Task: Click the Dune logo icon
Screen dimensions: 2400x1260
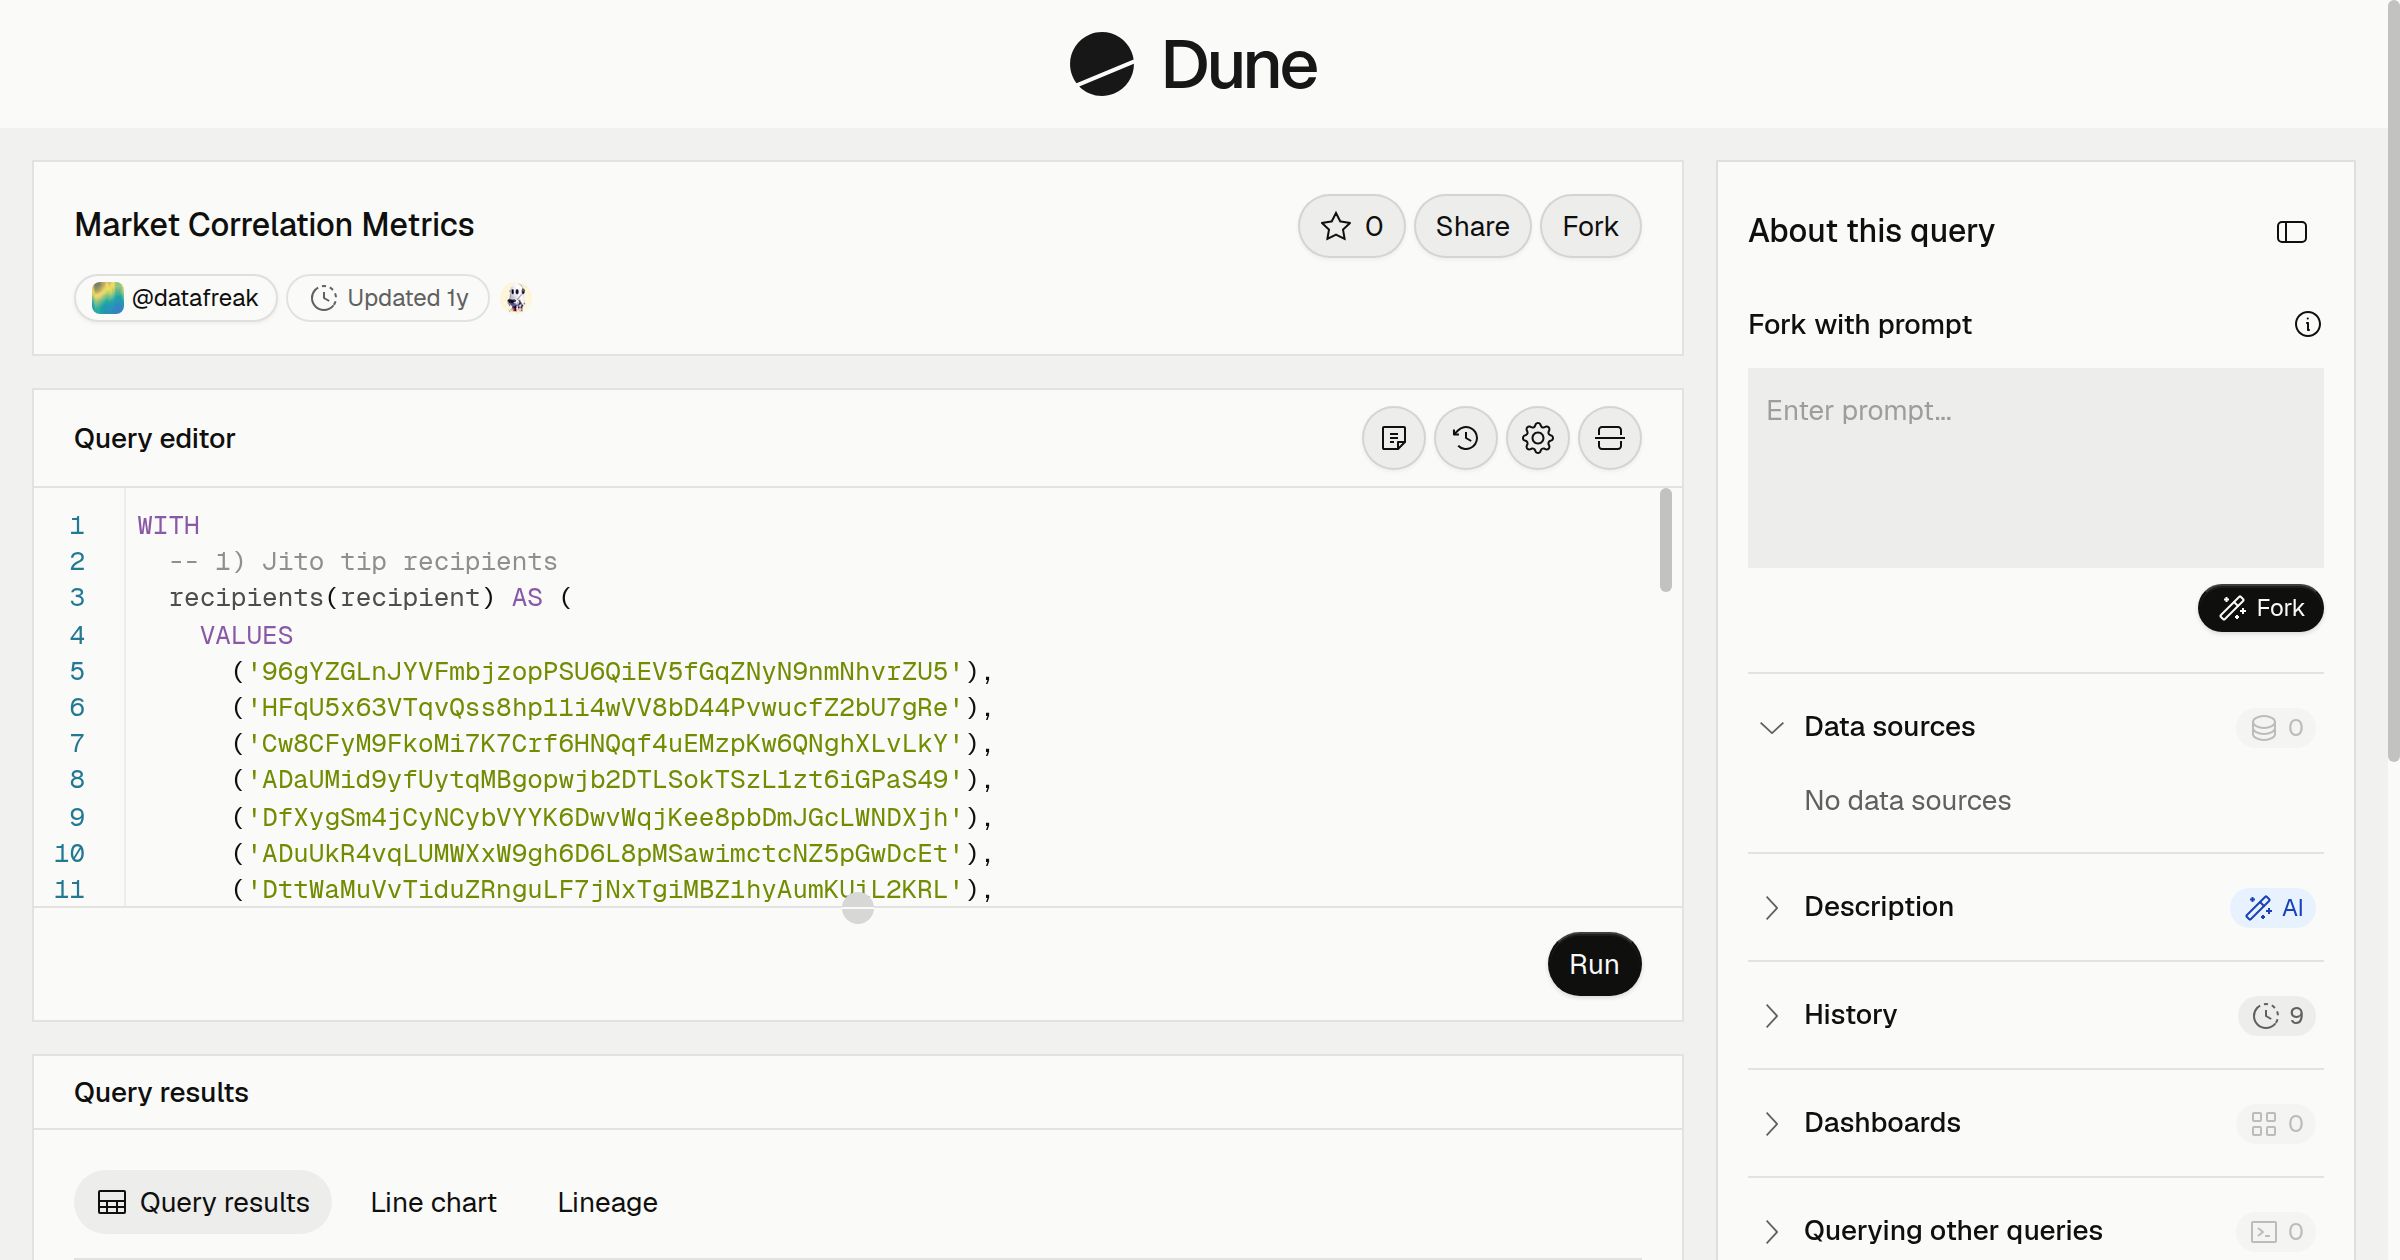Action: [x=1101, y=64]
